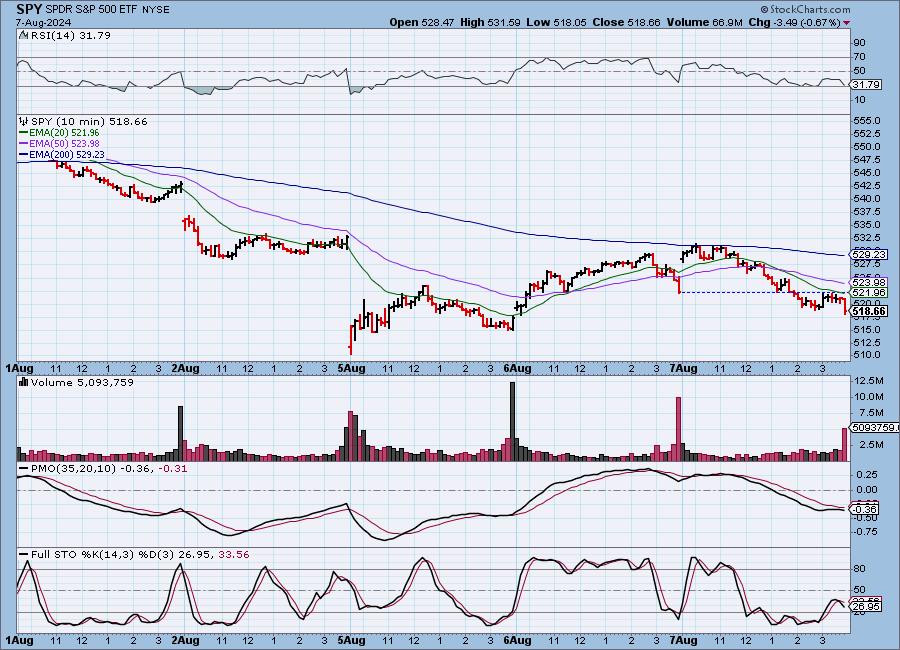
Task: Select the green EMA(20) legend line
Action: pos(24,133)
